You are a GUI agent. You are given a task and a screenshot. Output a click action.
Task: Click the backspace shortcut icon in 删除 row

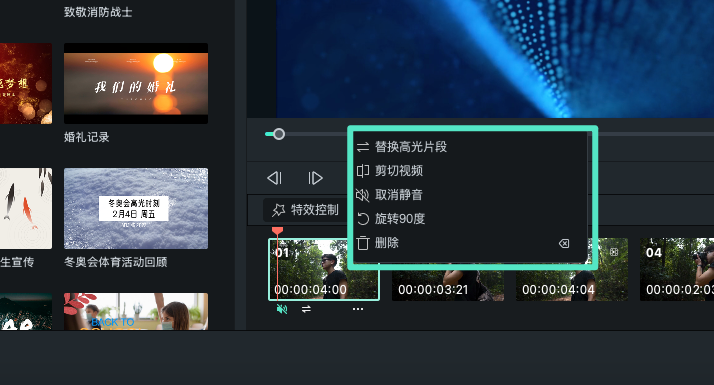[x=564, y=243]
